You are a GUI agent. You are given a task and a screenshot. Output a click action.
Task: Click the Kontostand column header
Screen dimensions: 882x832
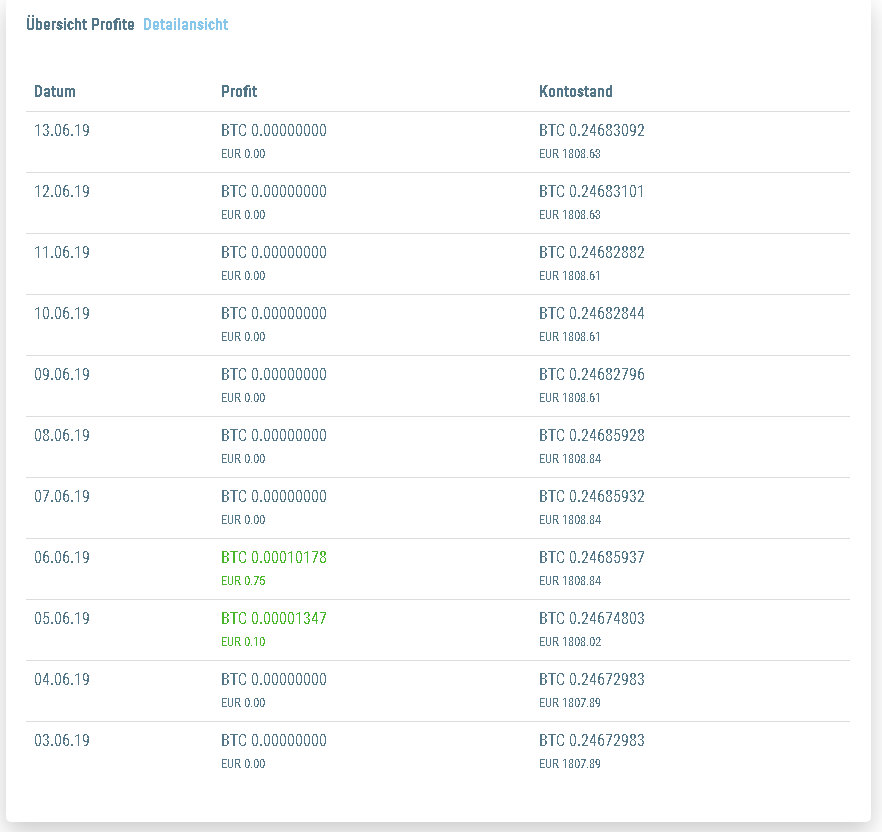pos(576,91)
